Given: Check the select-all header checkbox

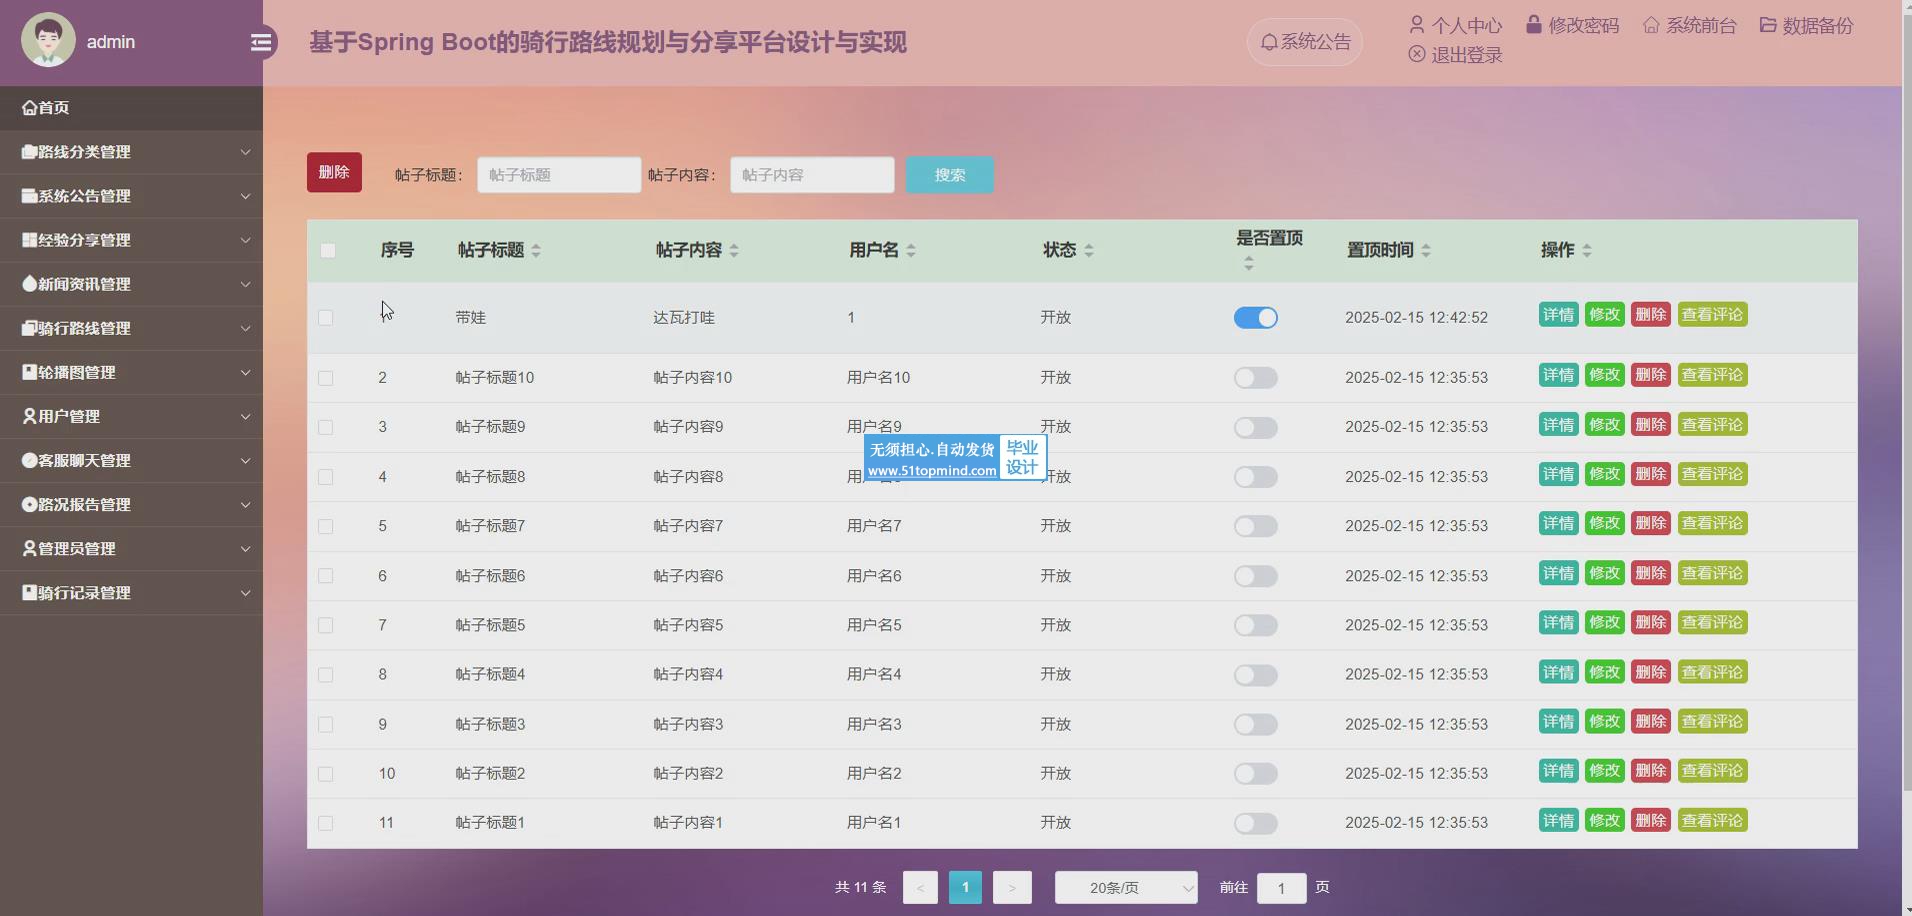Looking at the screenshot, I should click(x=328, y=251).
